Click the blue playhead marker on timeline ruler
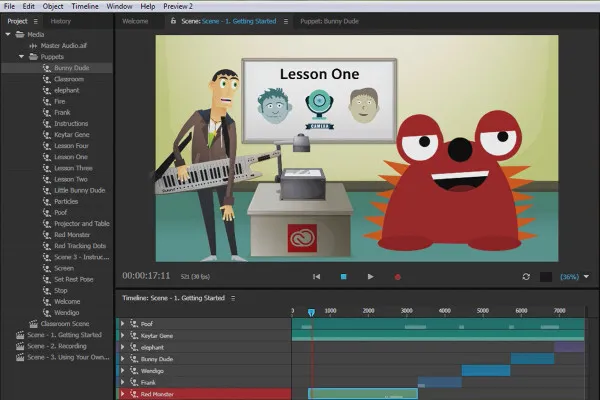The height and width of the screenshot is (400, 600). [x=311, y=312]
